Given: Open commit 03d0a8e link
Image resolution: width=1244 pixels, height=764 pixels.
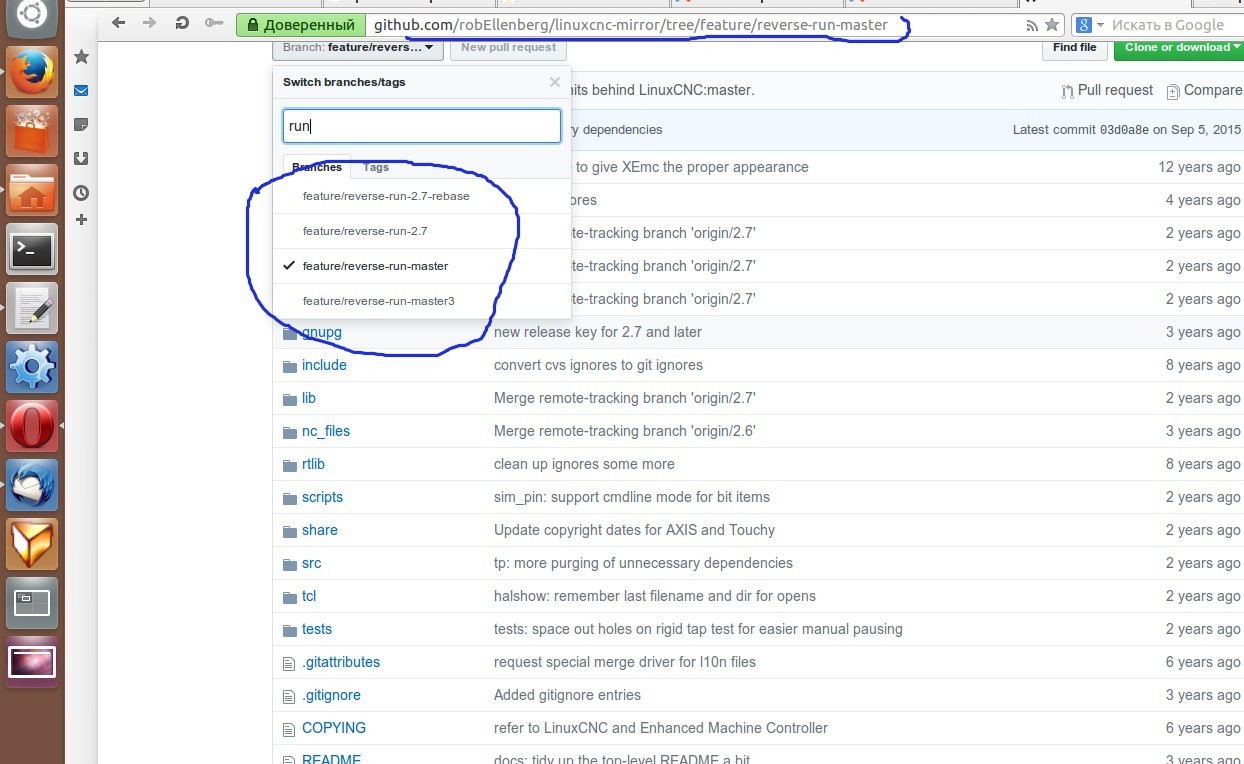Looking at the screenshot, I should (x=1124, y=130).
